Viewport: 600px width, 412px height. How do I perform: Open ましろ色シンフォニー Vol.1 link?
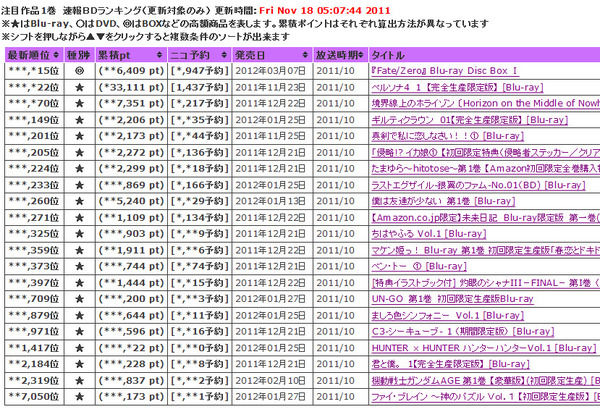point(448,316)
